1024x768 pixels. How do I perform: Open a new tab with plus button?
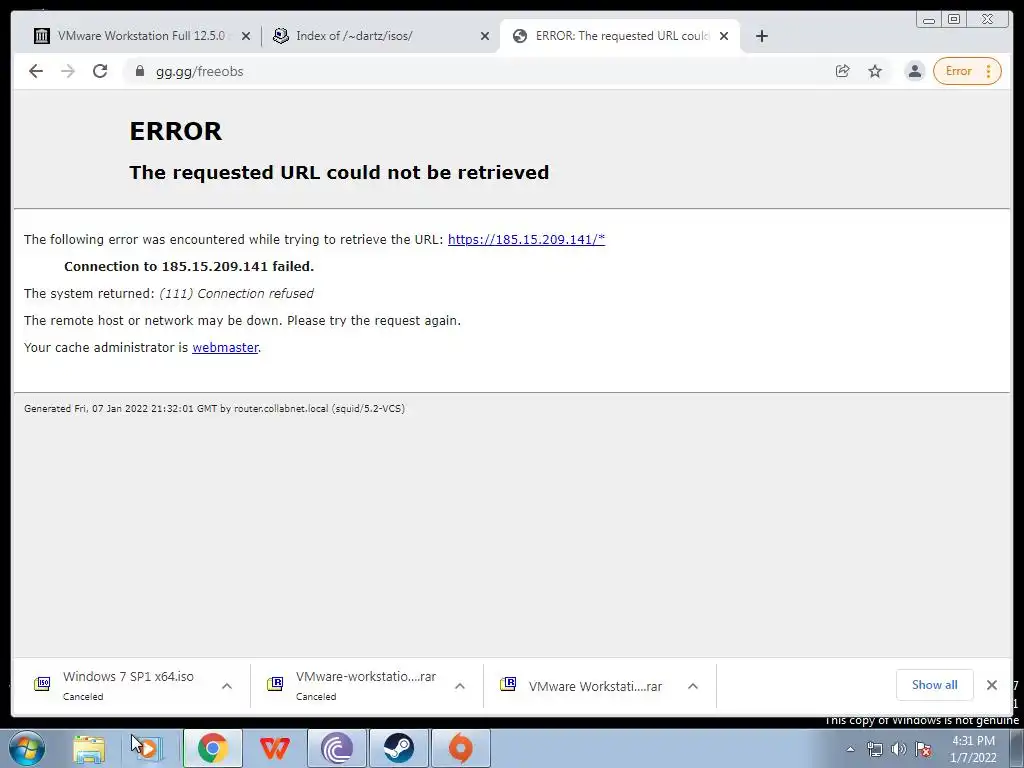tap(761, 36)
